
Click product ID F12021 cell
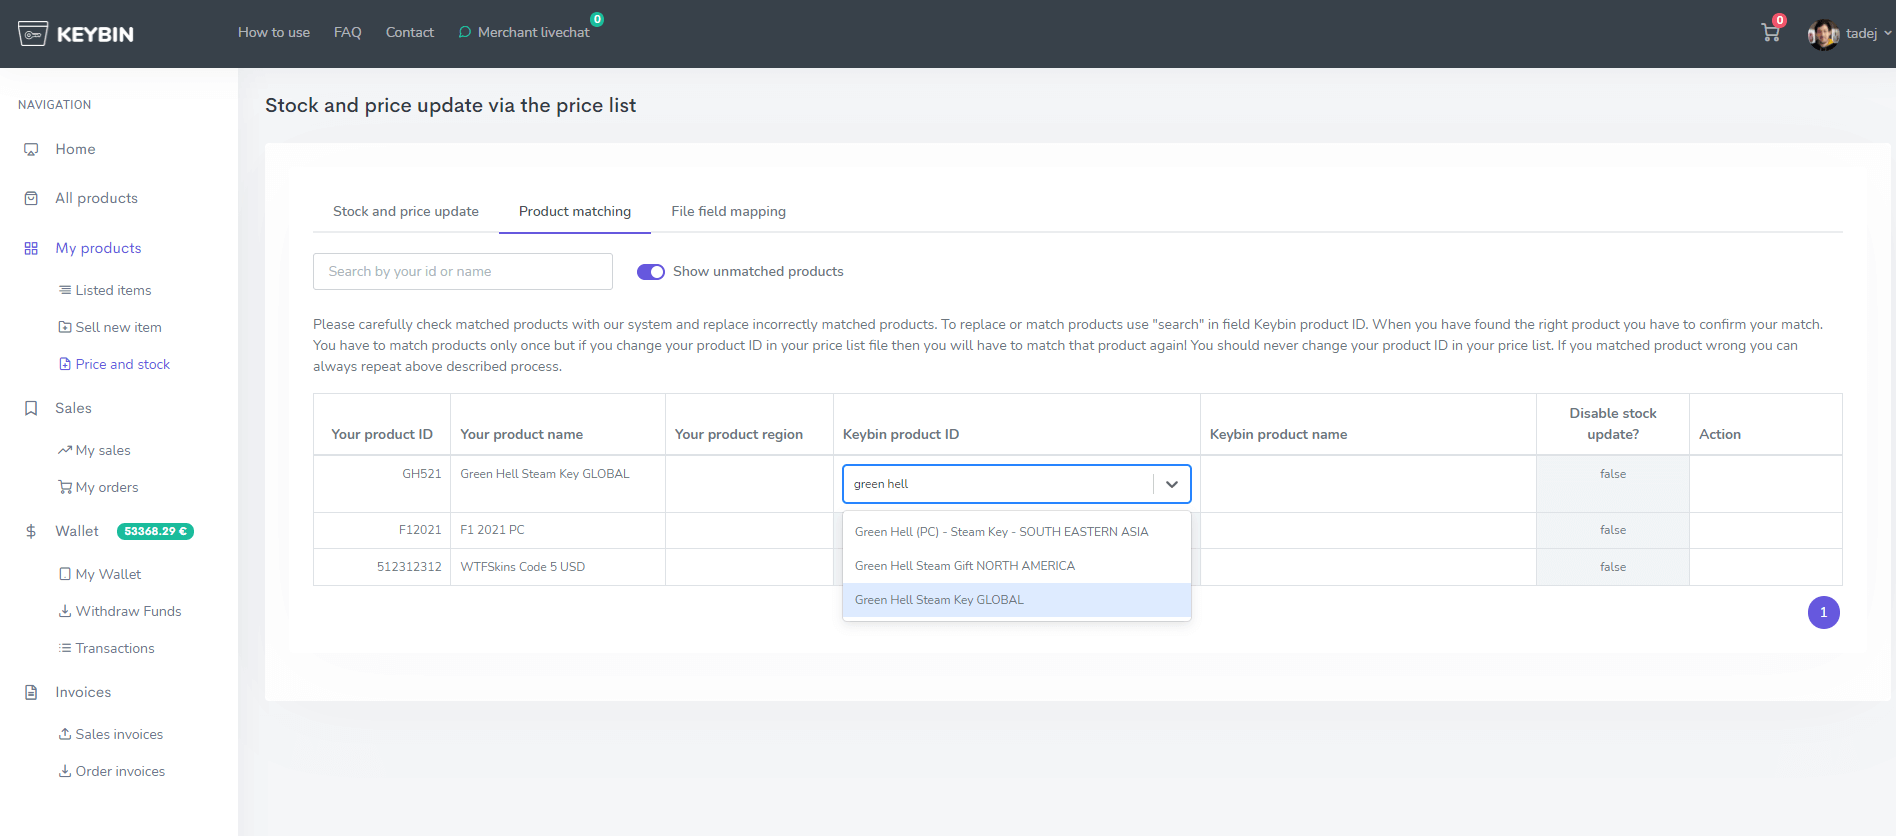click(x=382, y=530)
